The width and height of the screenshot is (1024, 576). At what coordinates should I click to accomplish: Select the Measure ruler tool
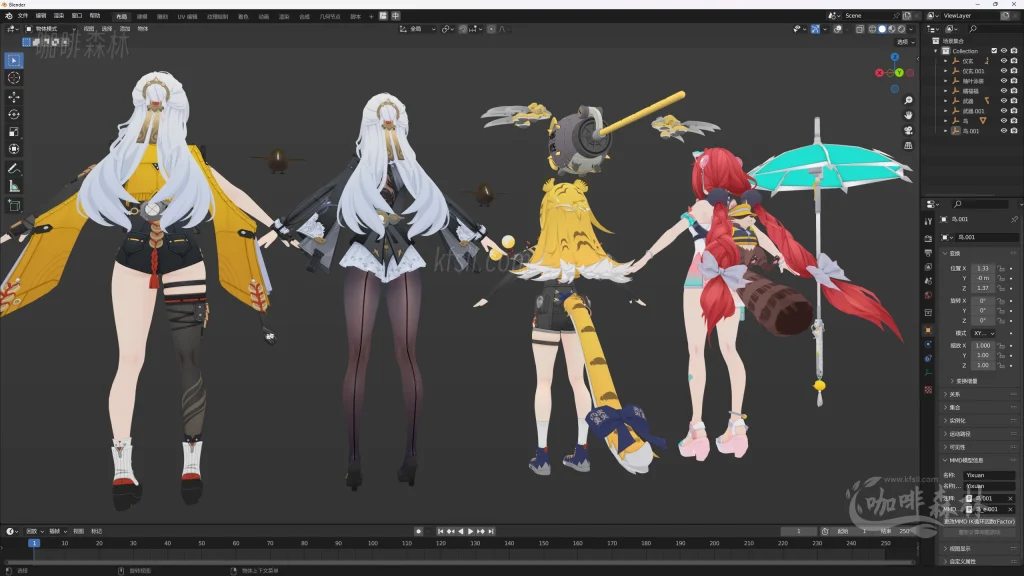pyautogui.click(x=14, y=186)
